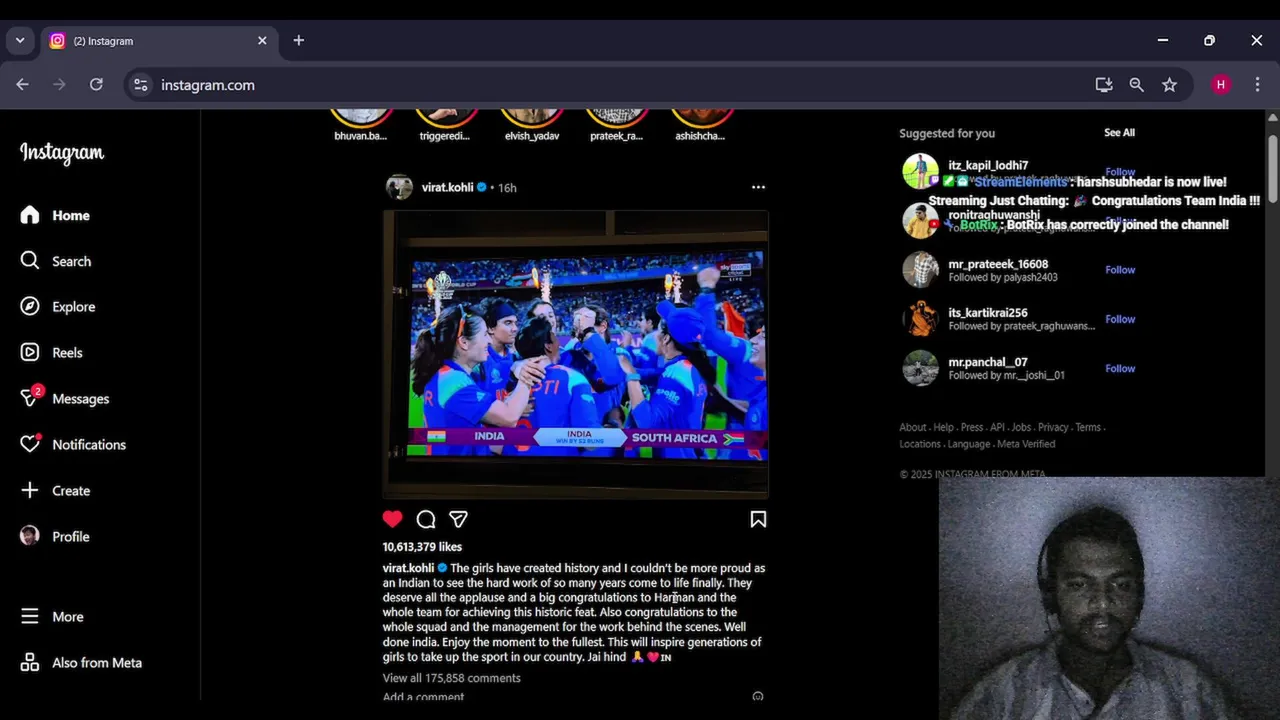Unlike the post with red heart
1280x720 pixels.
[392, 519]
